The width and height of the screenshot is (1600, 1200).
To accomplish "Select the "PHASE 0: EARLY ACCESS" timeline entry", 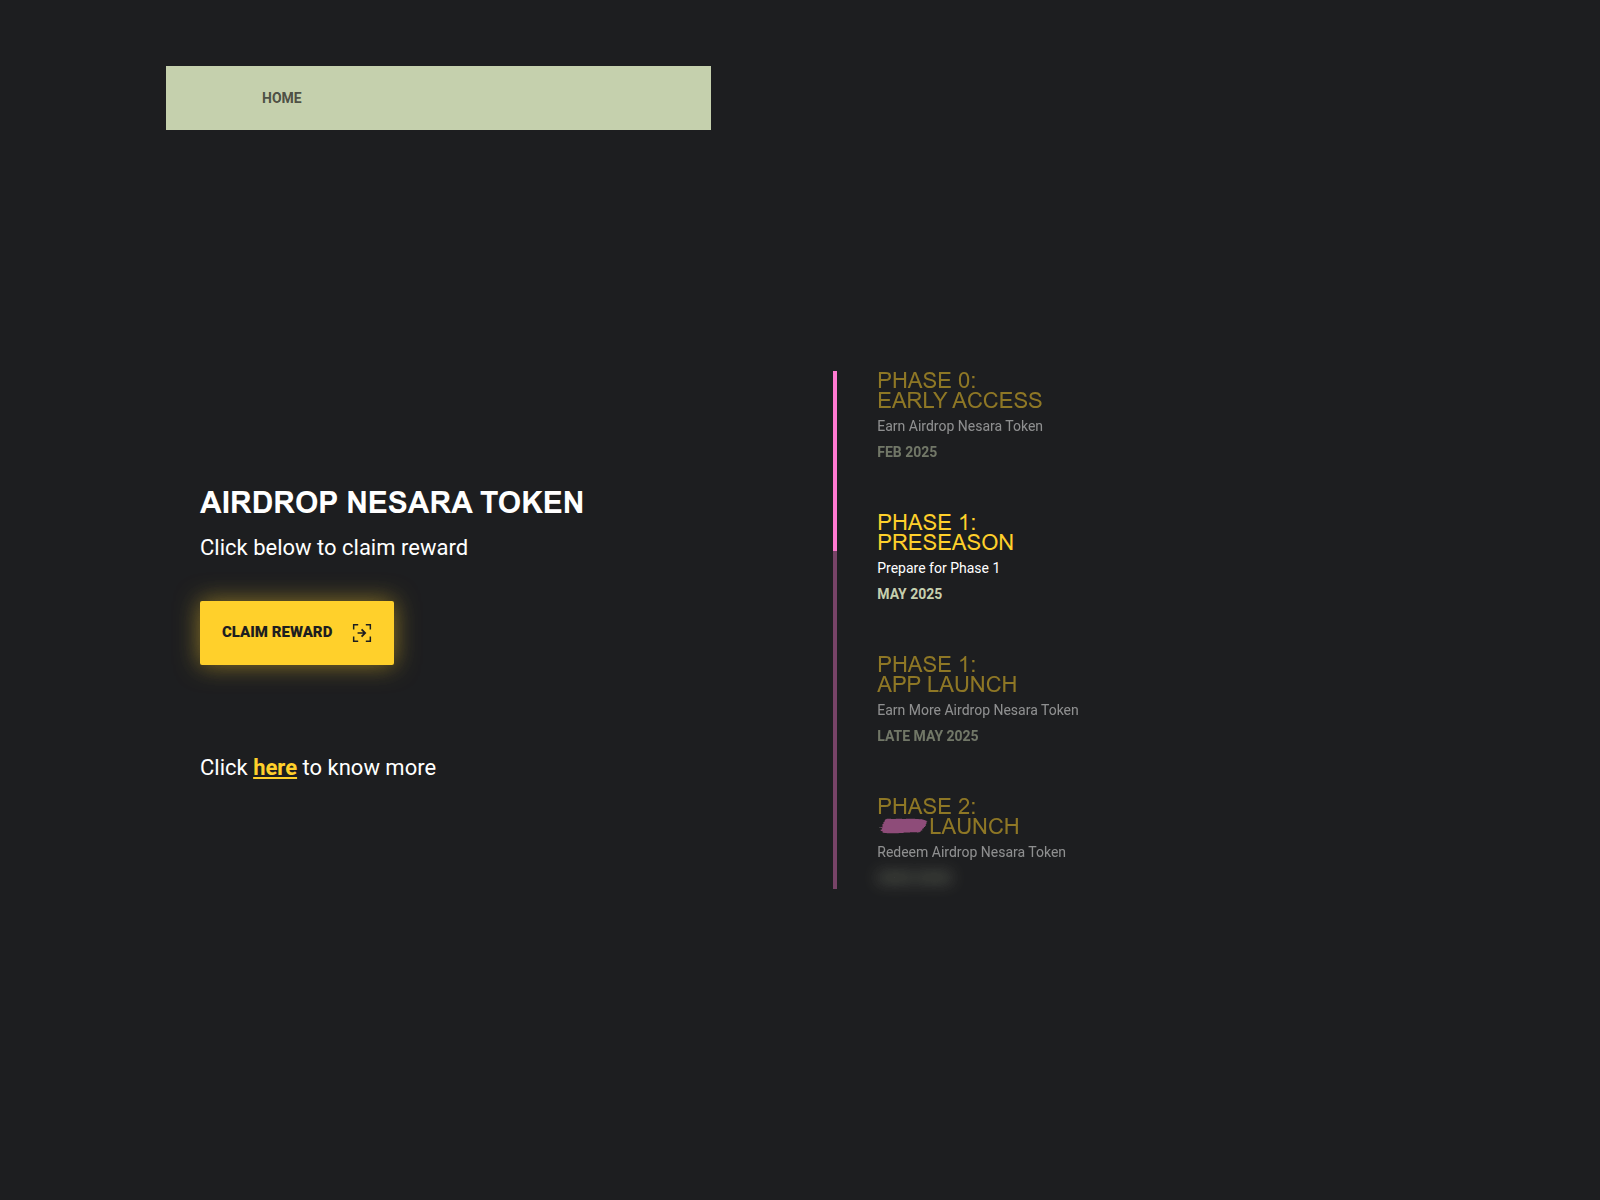I will pos(959,390).
